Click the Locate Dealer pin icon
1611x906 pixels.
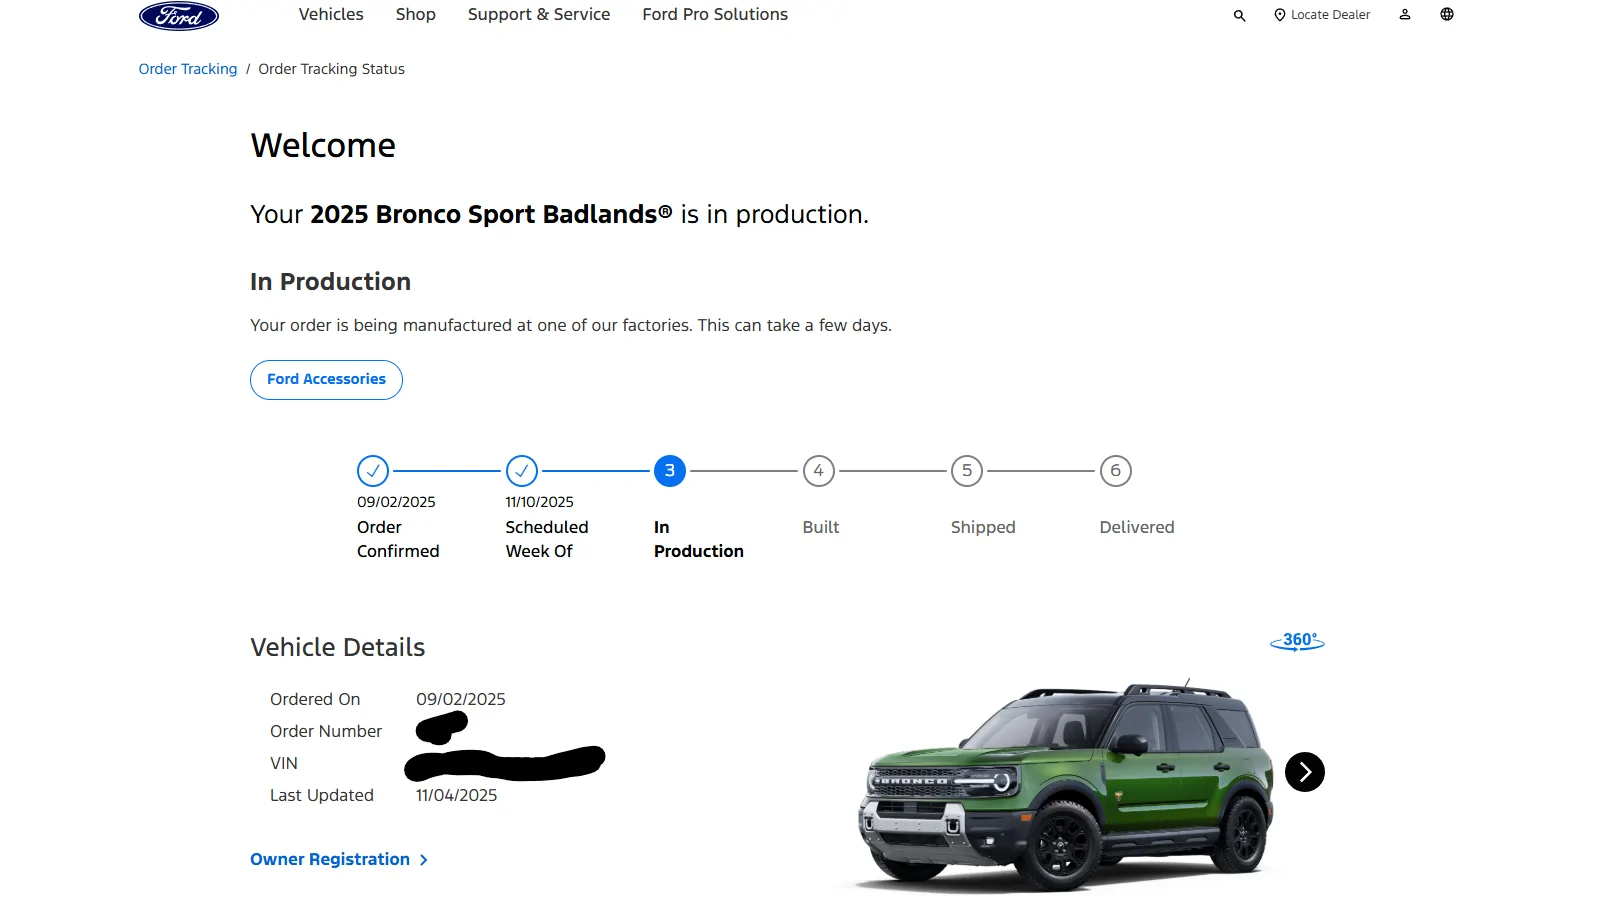1279,15
